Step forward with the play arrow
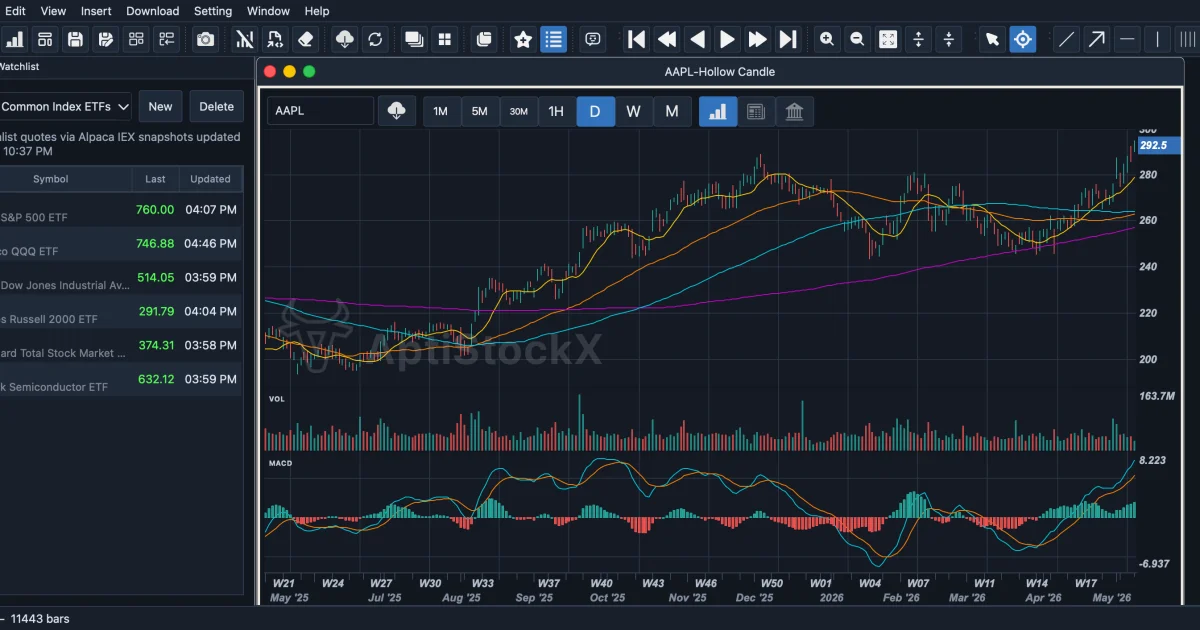Viewport: 1200px width, 630px height. pos(727,39)
